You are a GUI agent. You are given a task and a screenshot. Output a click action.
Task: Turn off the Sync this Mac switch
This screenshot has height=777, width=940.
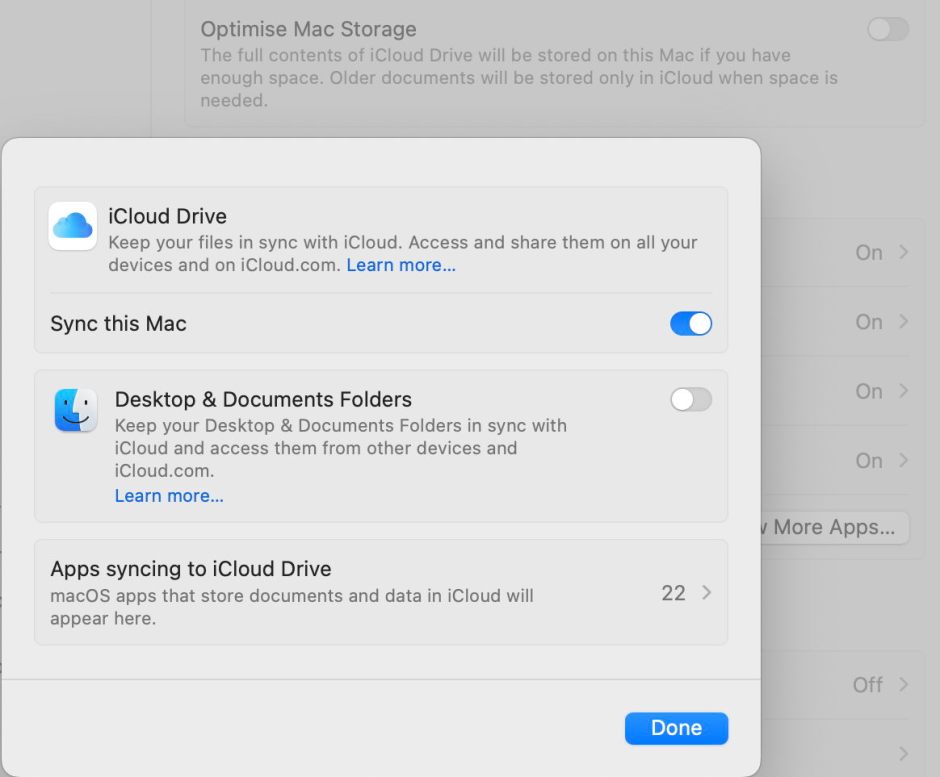point(691,323)
